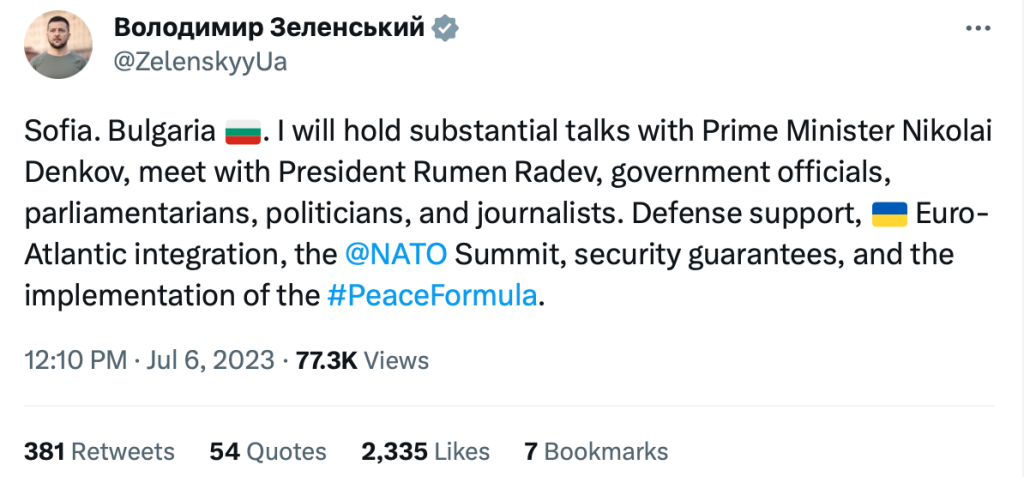
Task: View the 77.3K Views analytics
Action: click(362, 360)
